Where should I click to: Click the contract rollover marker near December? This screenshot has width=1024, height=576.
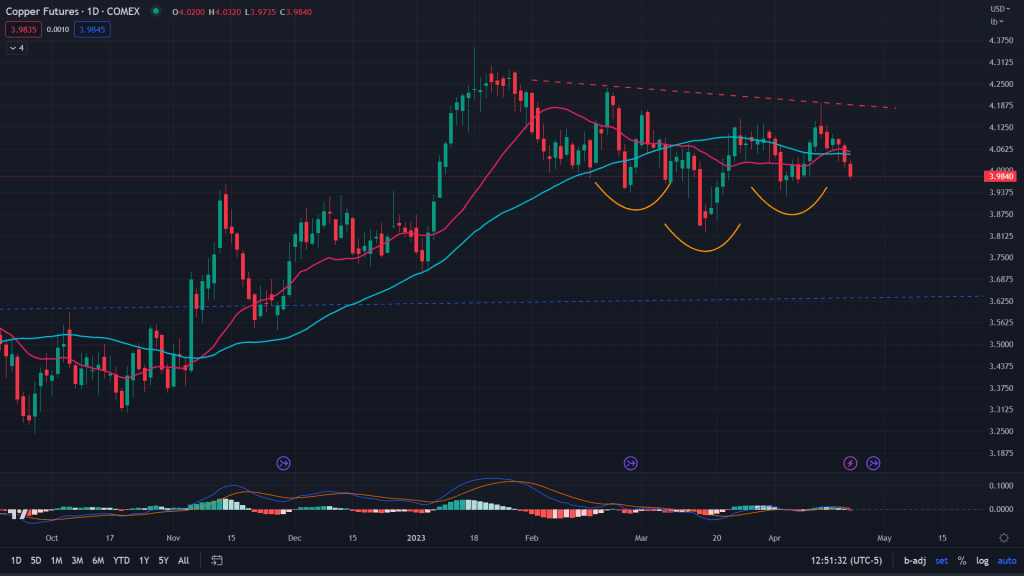283,463
